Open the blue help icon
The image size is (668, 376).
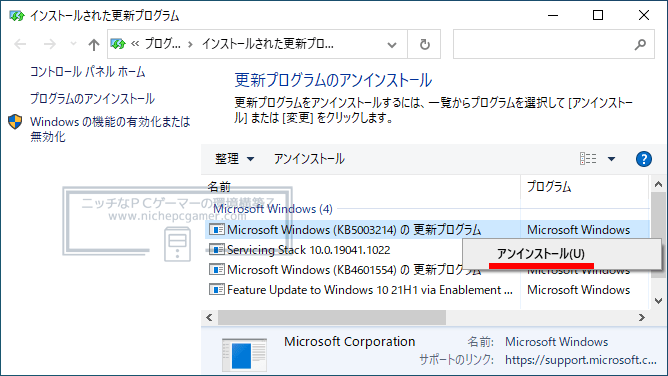pos(644,159)
